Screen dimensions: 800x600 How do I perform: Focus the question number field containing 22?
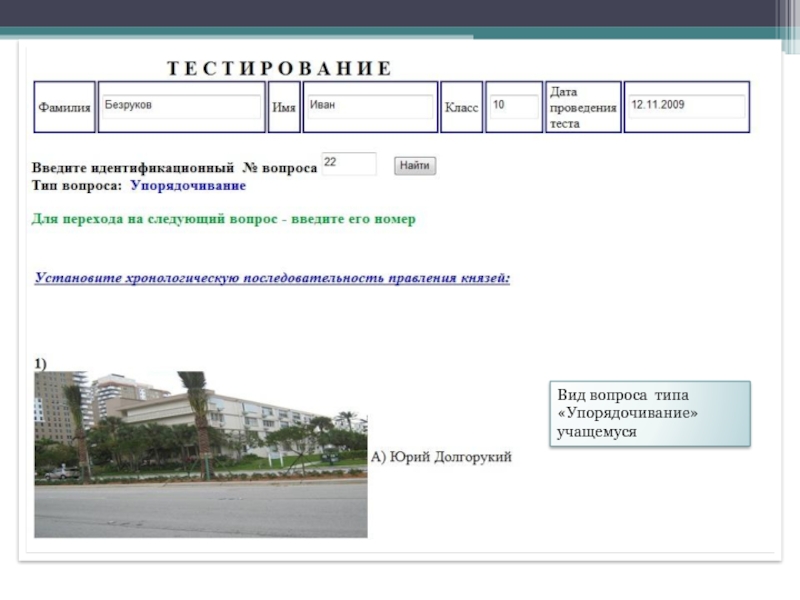[x=349, y=164]
